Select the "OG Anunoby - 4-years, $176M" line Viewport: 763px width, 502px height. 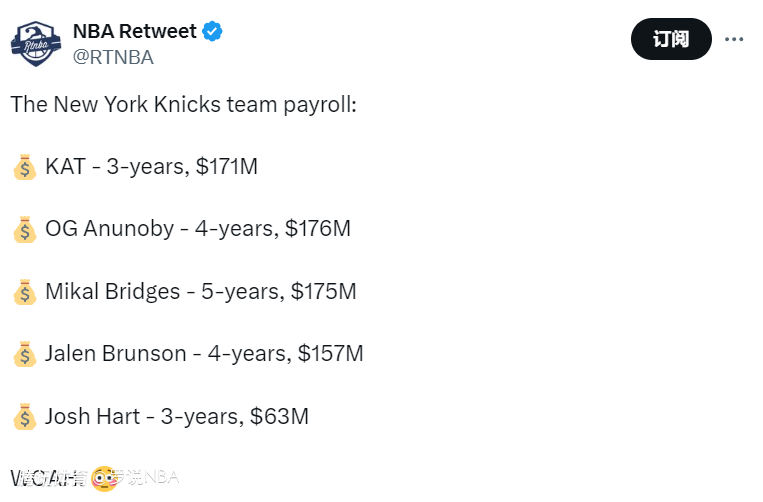point(198,229)
